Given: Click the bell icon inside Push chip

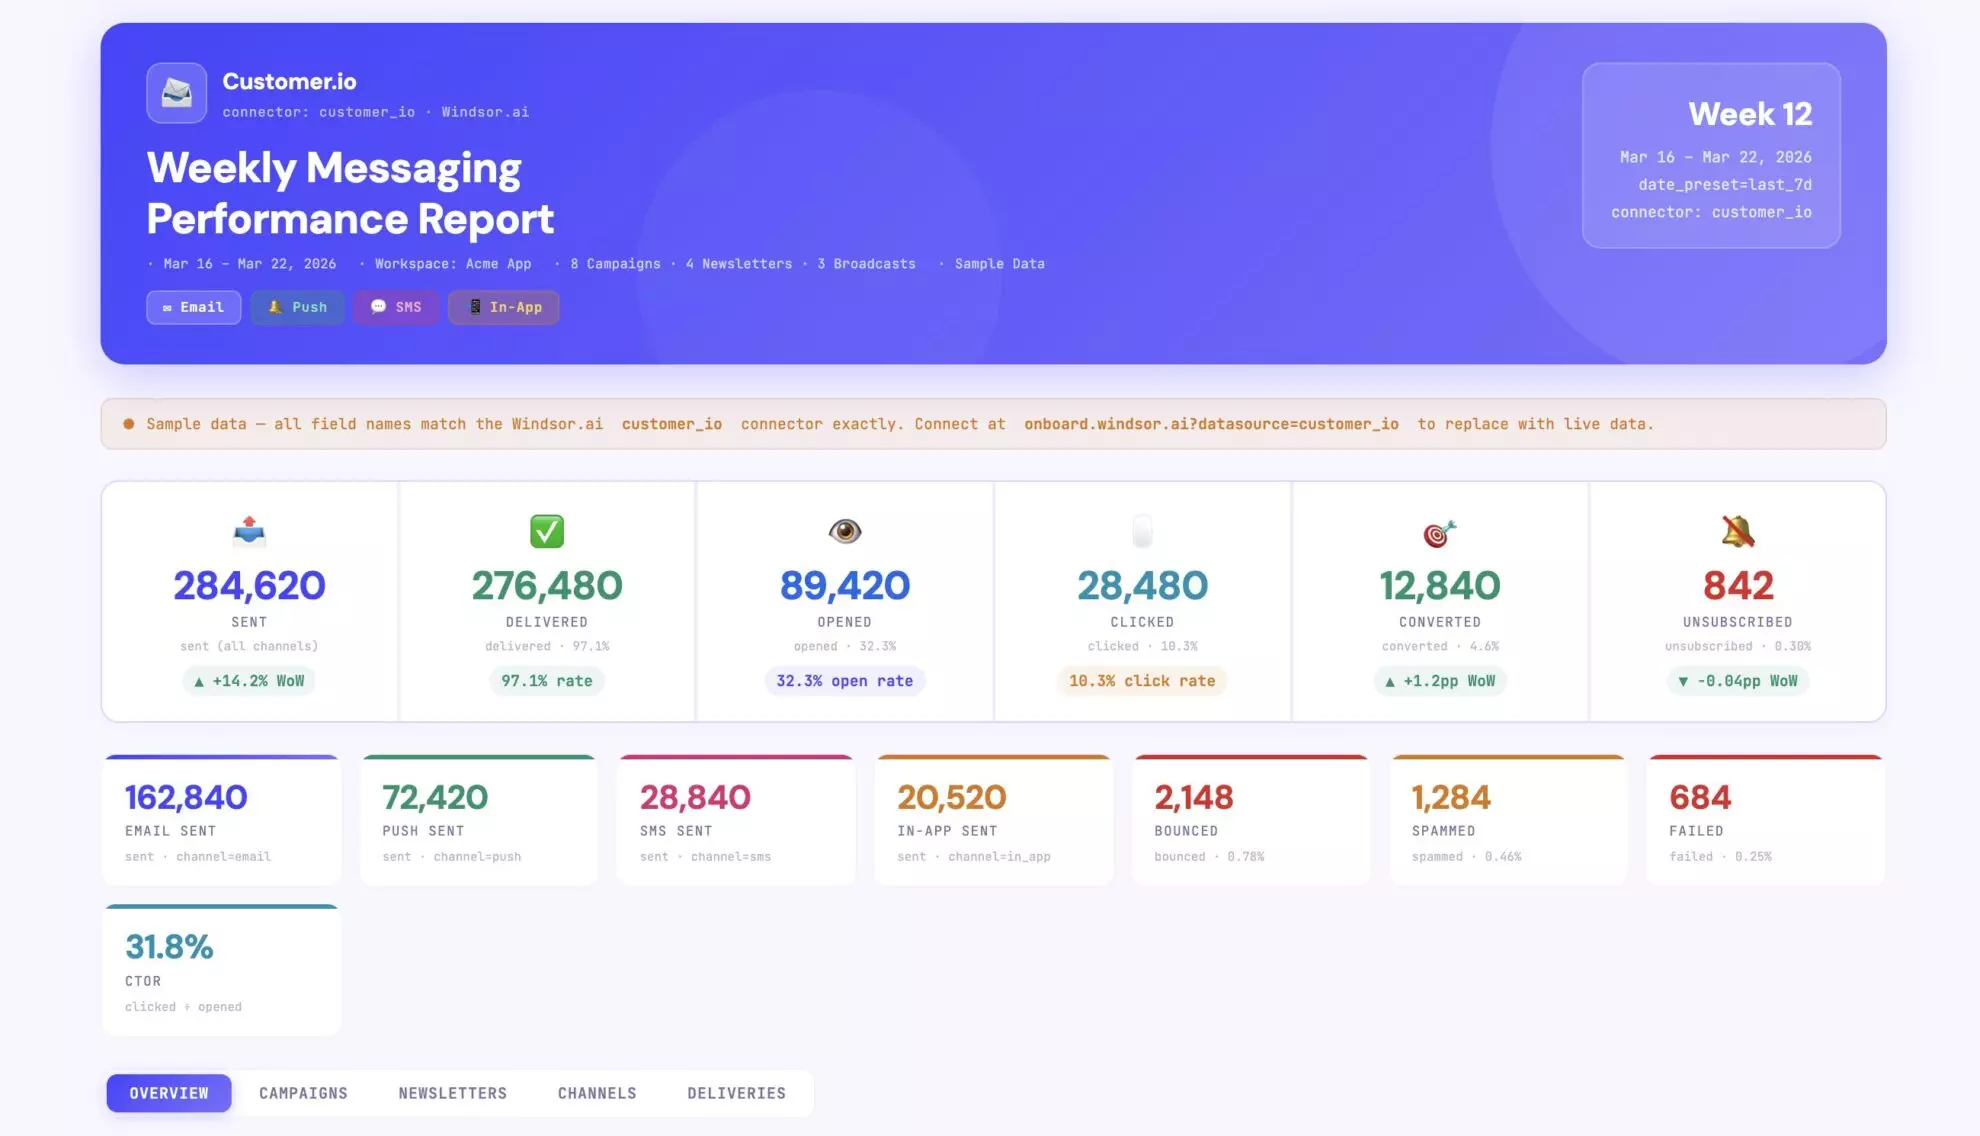Looking at the screenshot, I should click(x=274, y=307).
